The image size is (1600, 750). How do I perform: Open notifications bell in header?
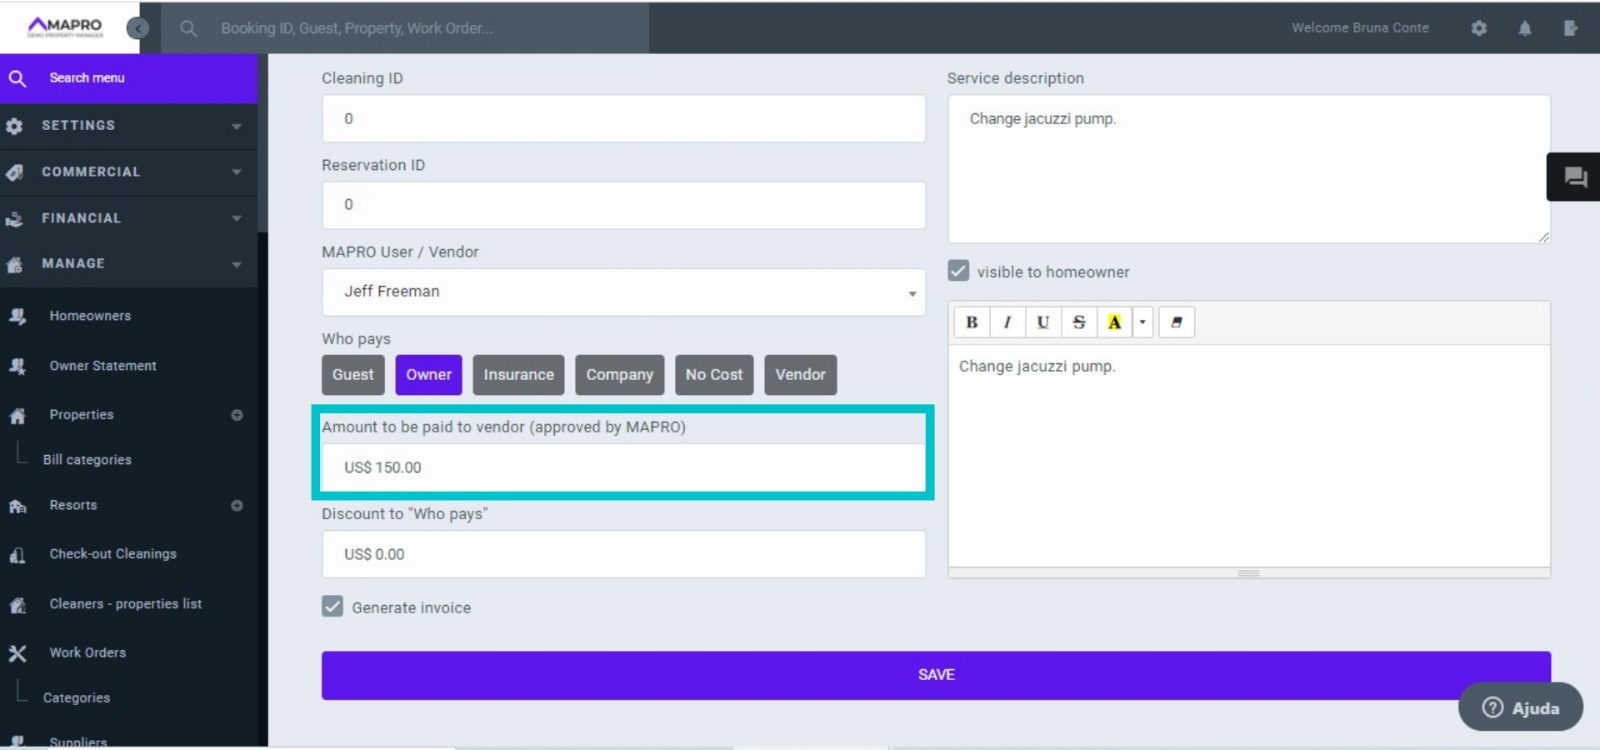click(x=1524, y=28)
